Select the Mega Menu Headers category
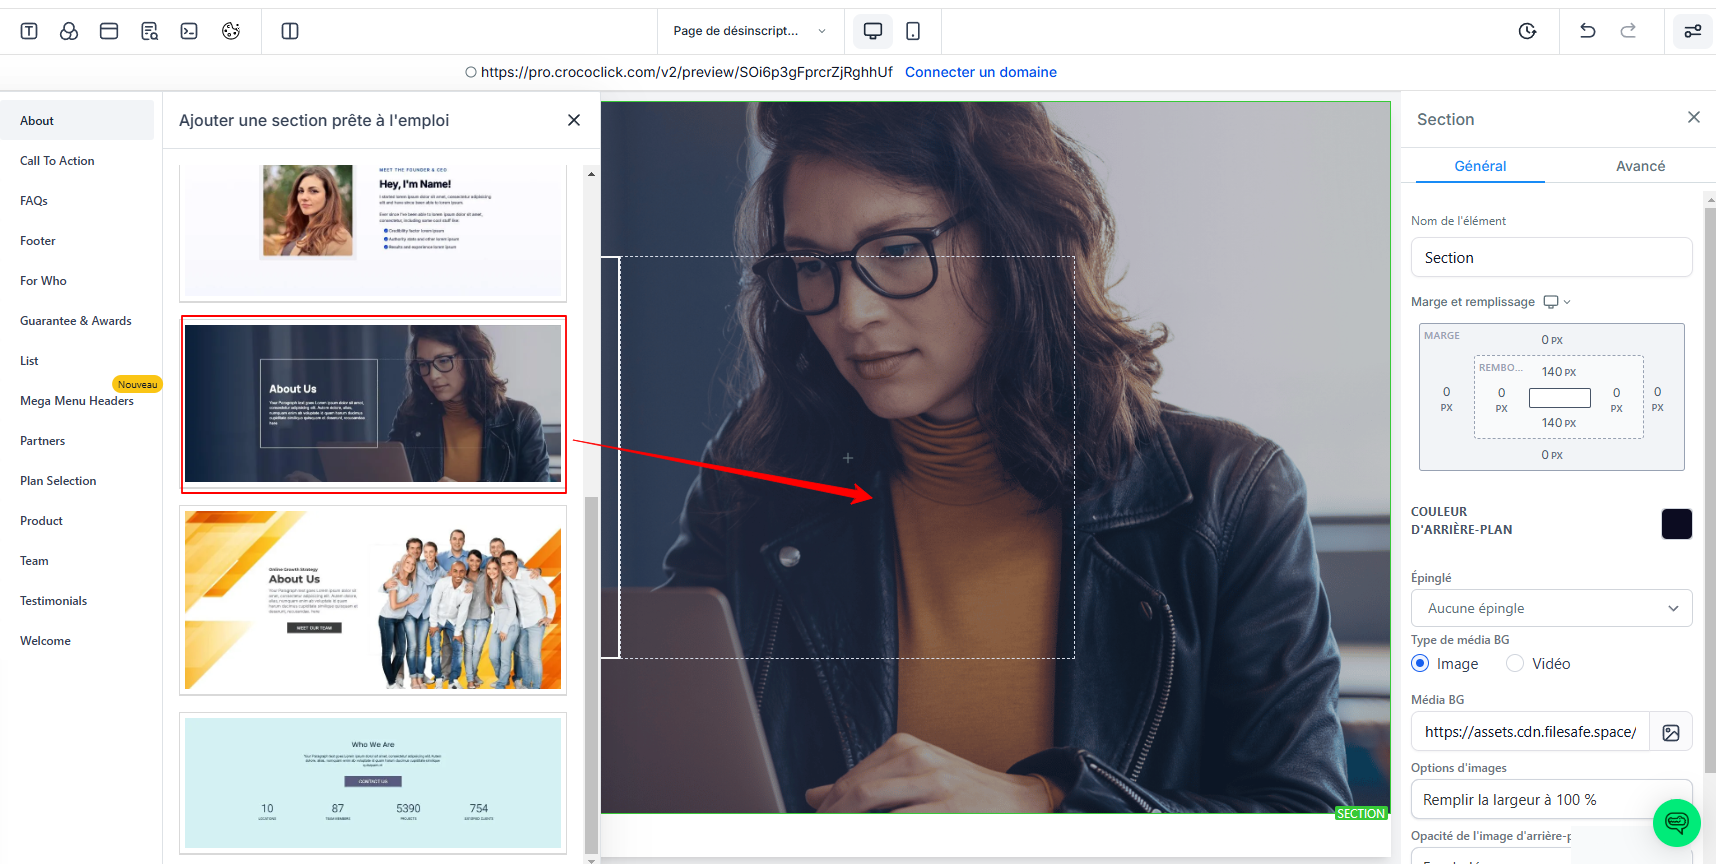 coord(77,400)
